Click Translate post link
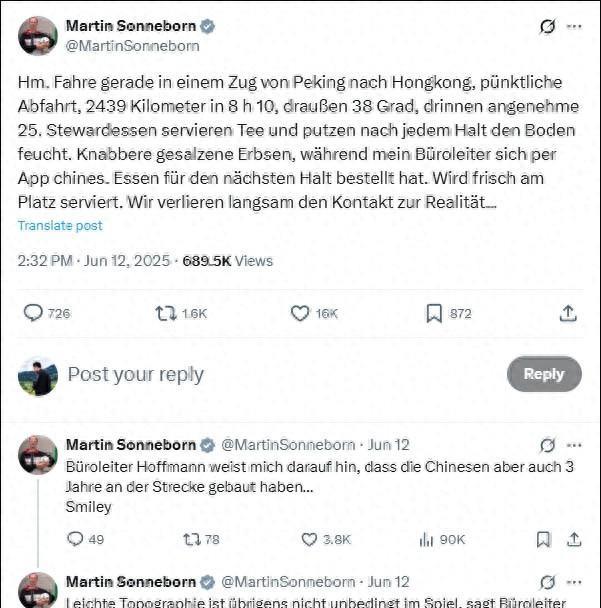 click(60, 226)
